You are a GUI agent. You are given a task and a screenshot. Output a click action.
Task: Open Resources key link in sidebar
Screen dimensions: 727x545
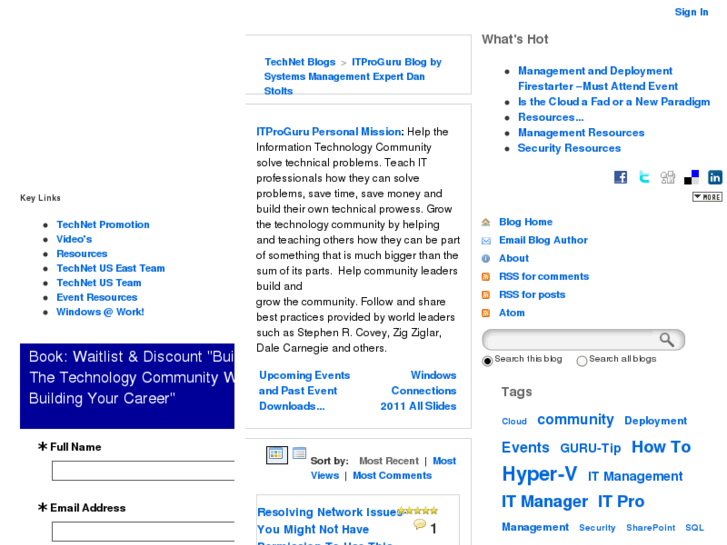[x=82, y=254]
